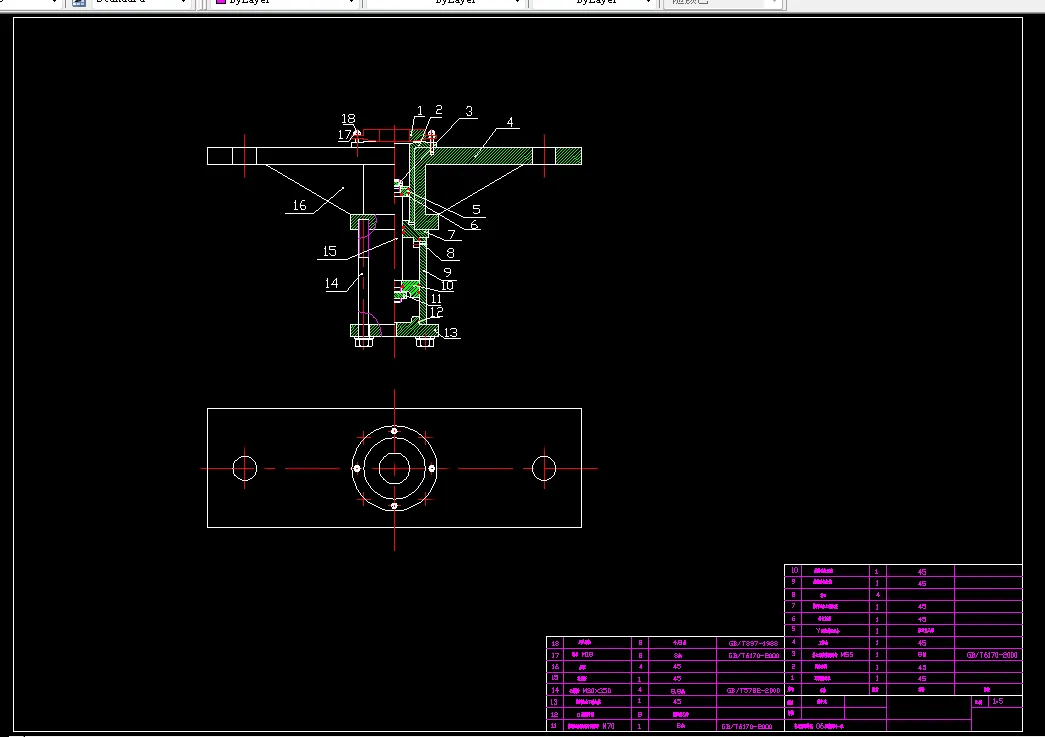Viewport: 1045px width, 737px height.
Task: Select balloon label 9 in the section view
Action: click(447, 272)
